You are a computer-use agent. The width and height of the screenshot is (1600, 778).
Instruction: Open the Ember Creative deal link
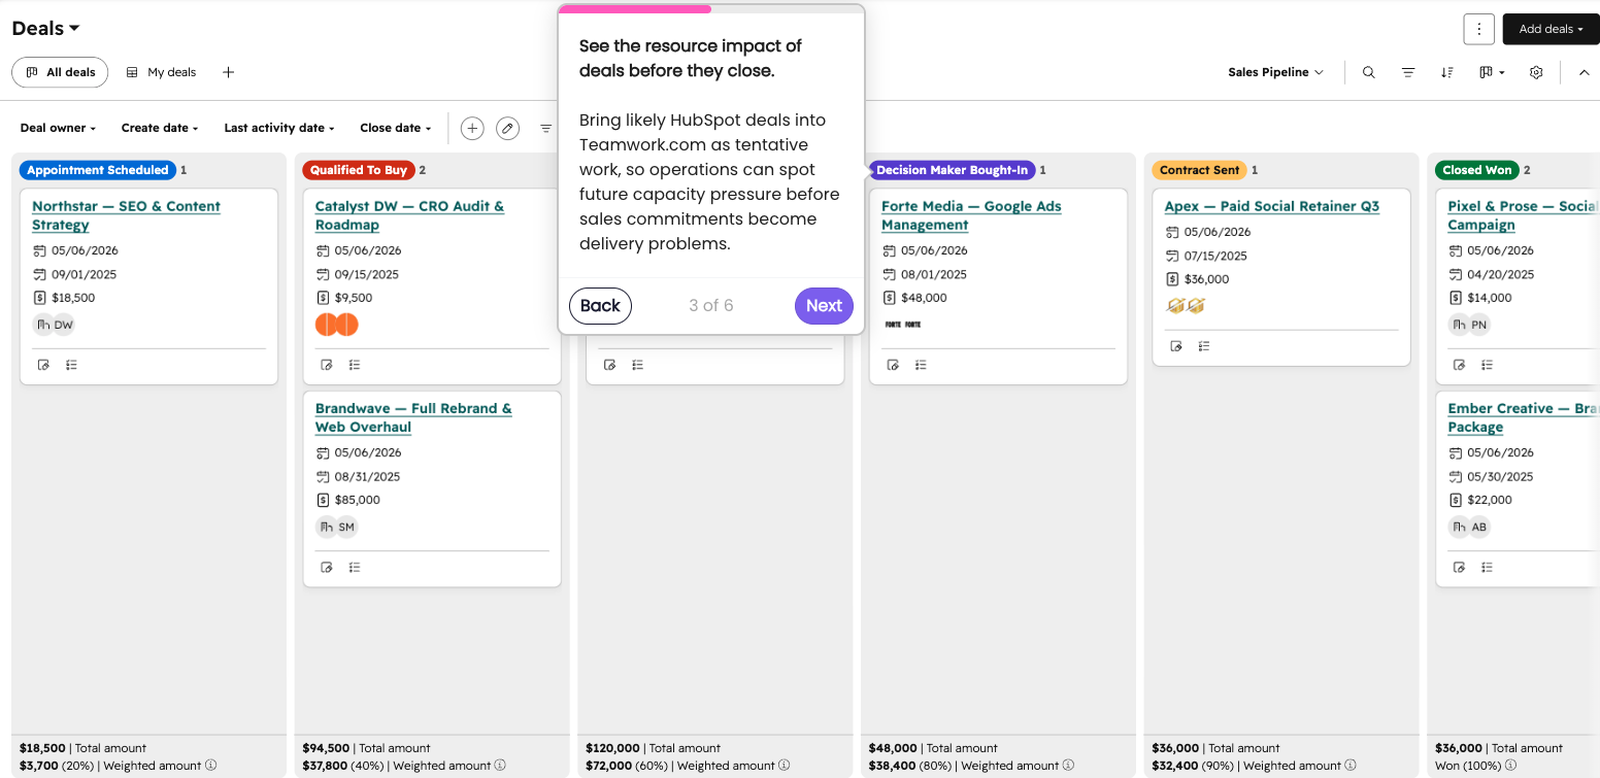[1522, 417]
